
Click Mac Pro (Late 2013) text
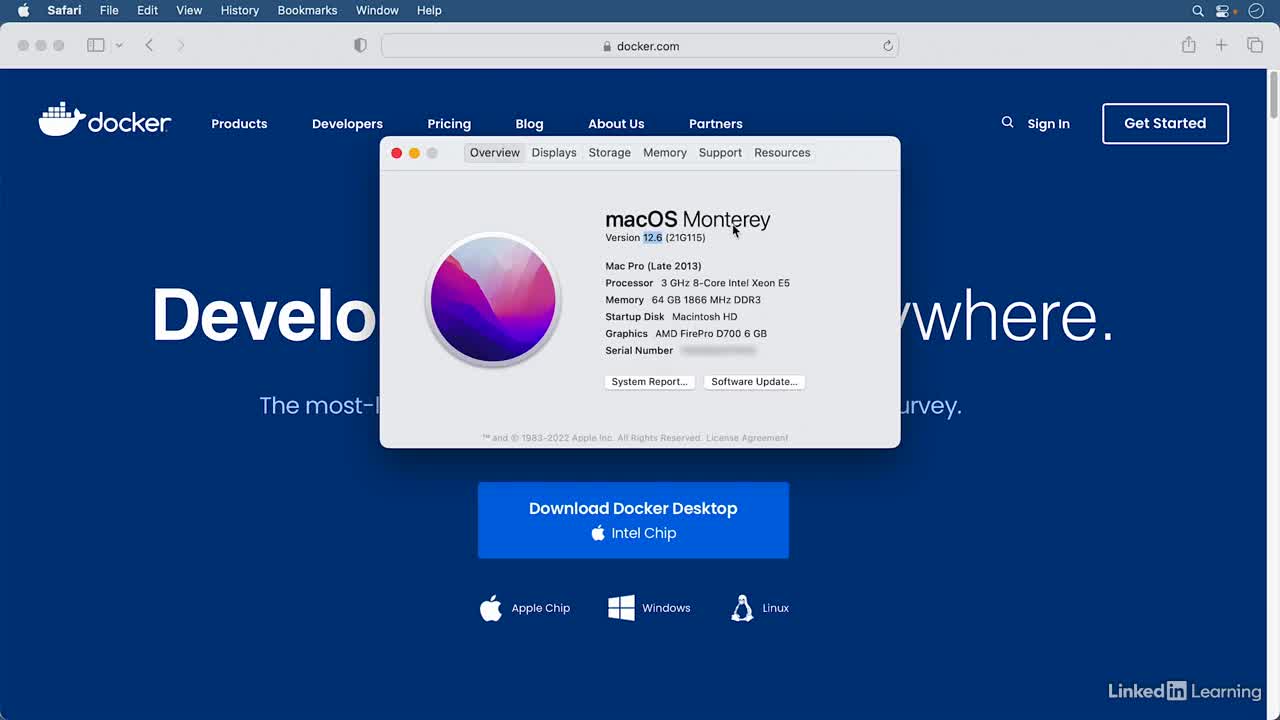[x=653, y=266]
